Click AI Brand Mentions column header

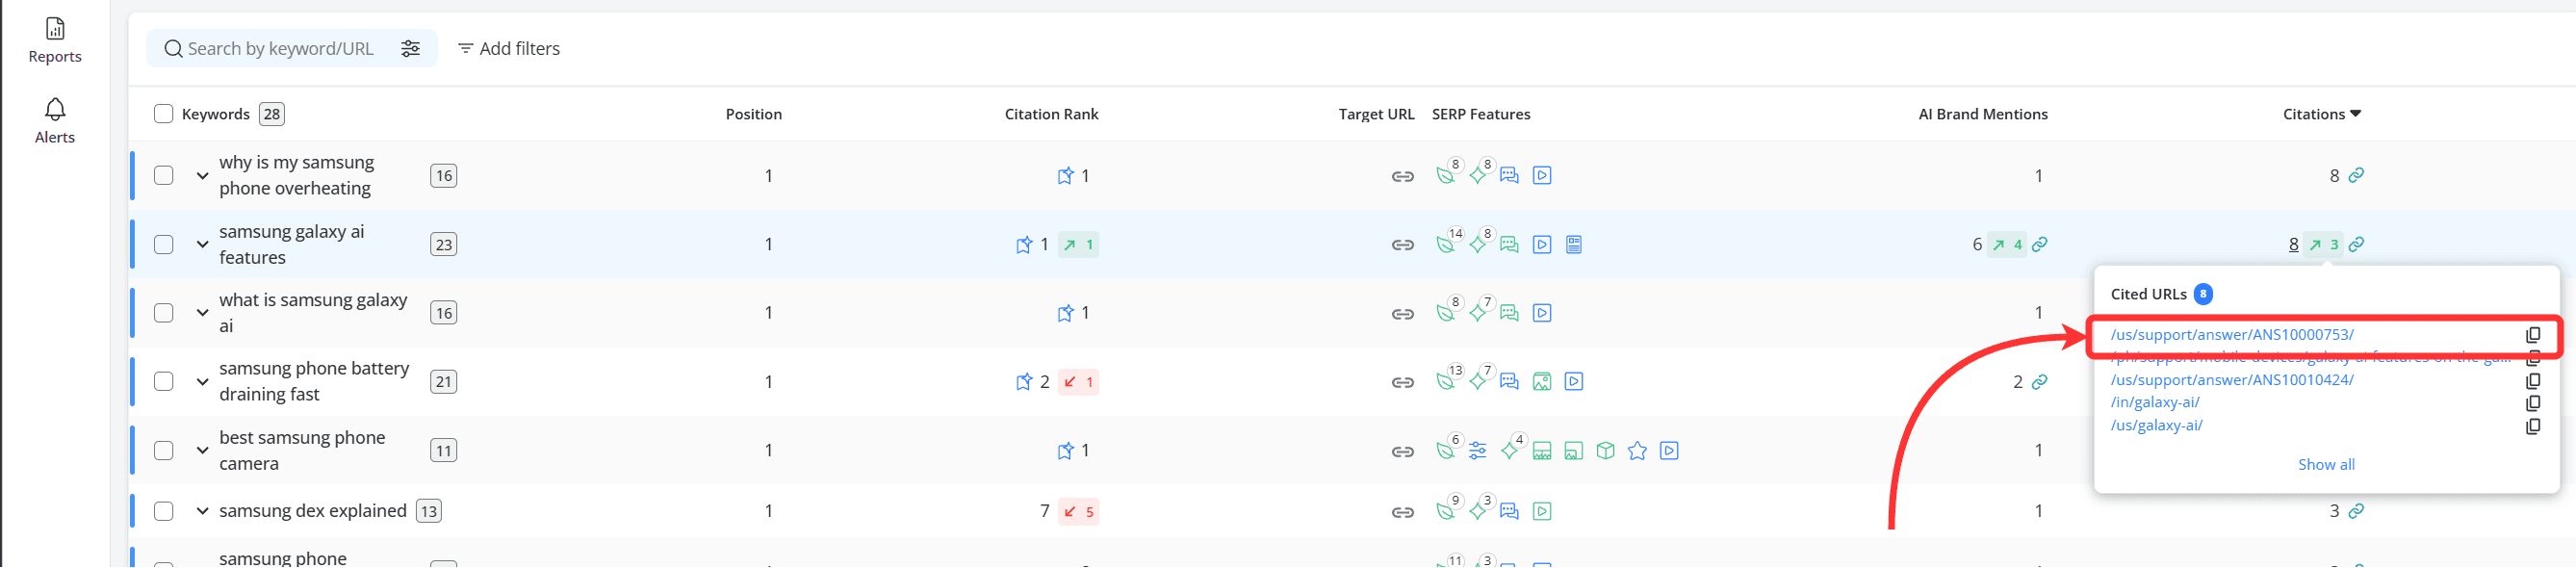coord(1982,114)
